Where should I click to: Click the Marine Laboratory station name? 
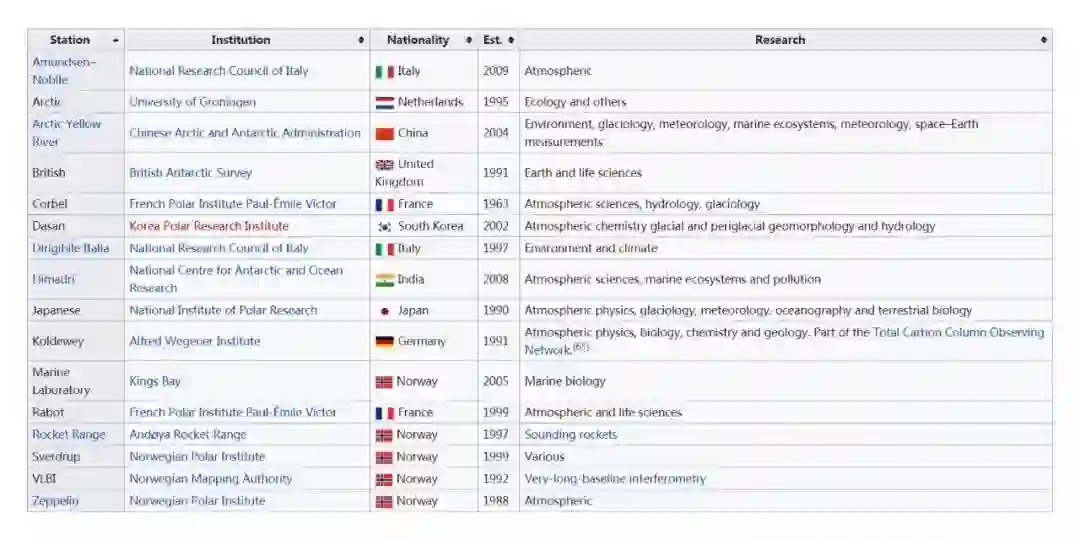[x=61, y=381]
